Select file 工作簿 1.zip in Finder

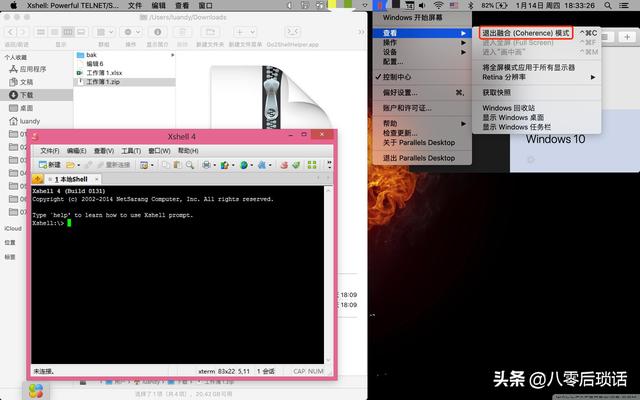(124, 82)
